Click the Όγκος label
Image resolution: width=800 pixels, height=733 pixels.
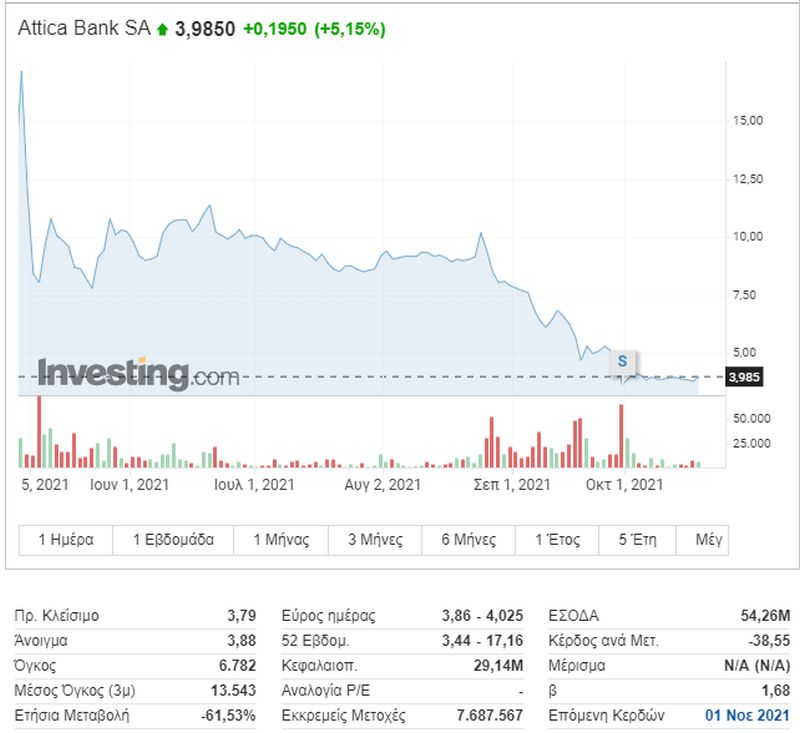coord(35,665)
